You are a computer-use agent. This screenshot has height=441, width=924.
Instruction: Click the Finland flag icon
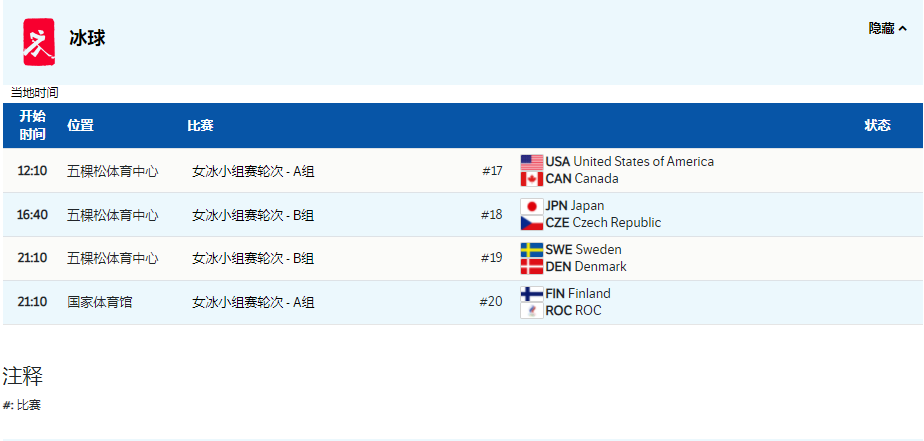[x=531, y=294]
